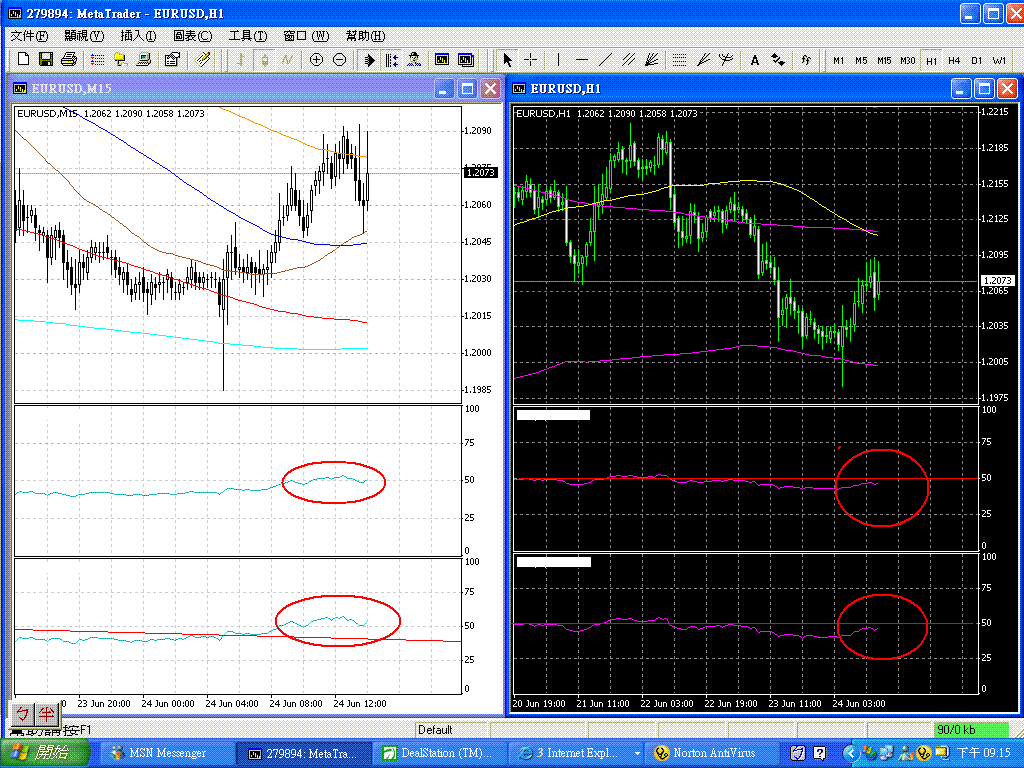Click the New Order icon

click(172, 59)
